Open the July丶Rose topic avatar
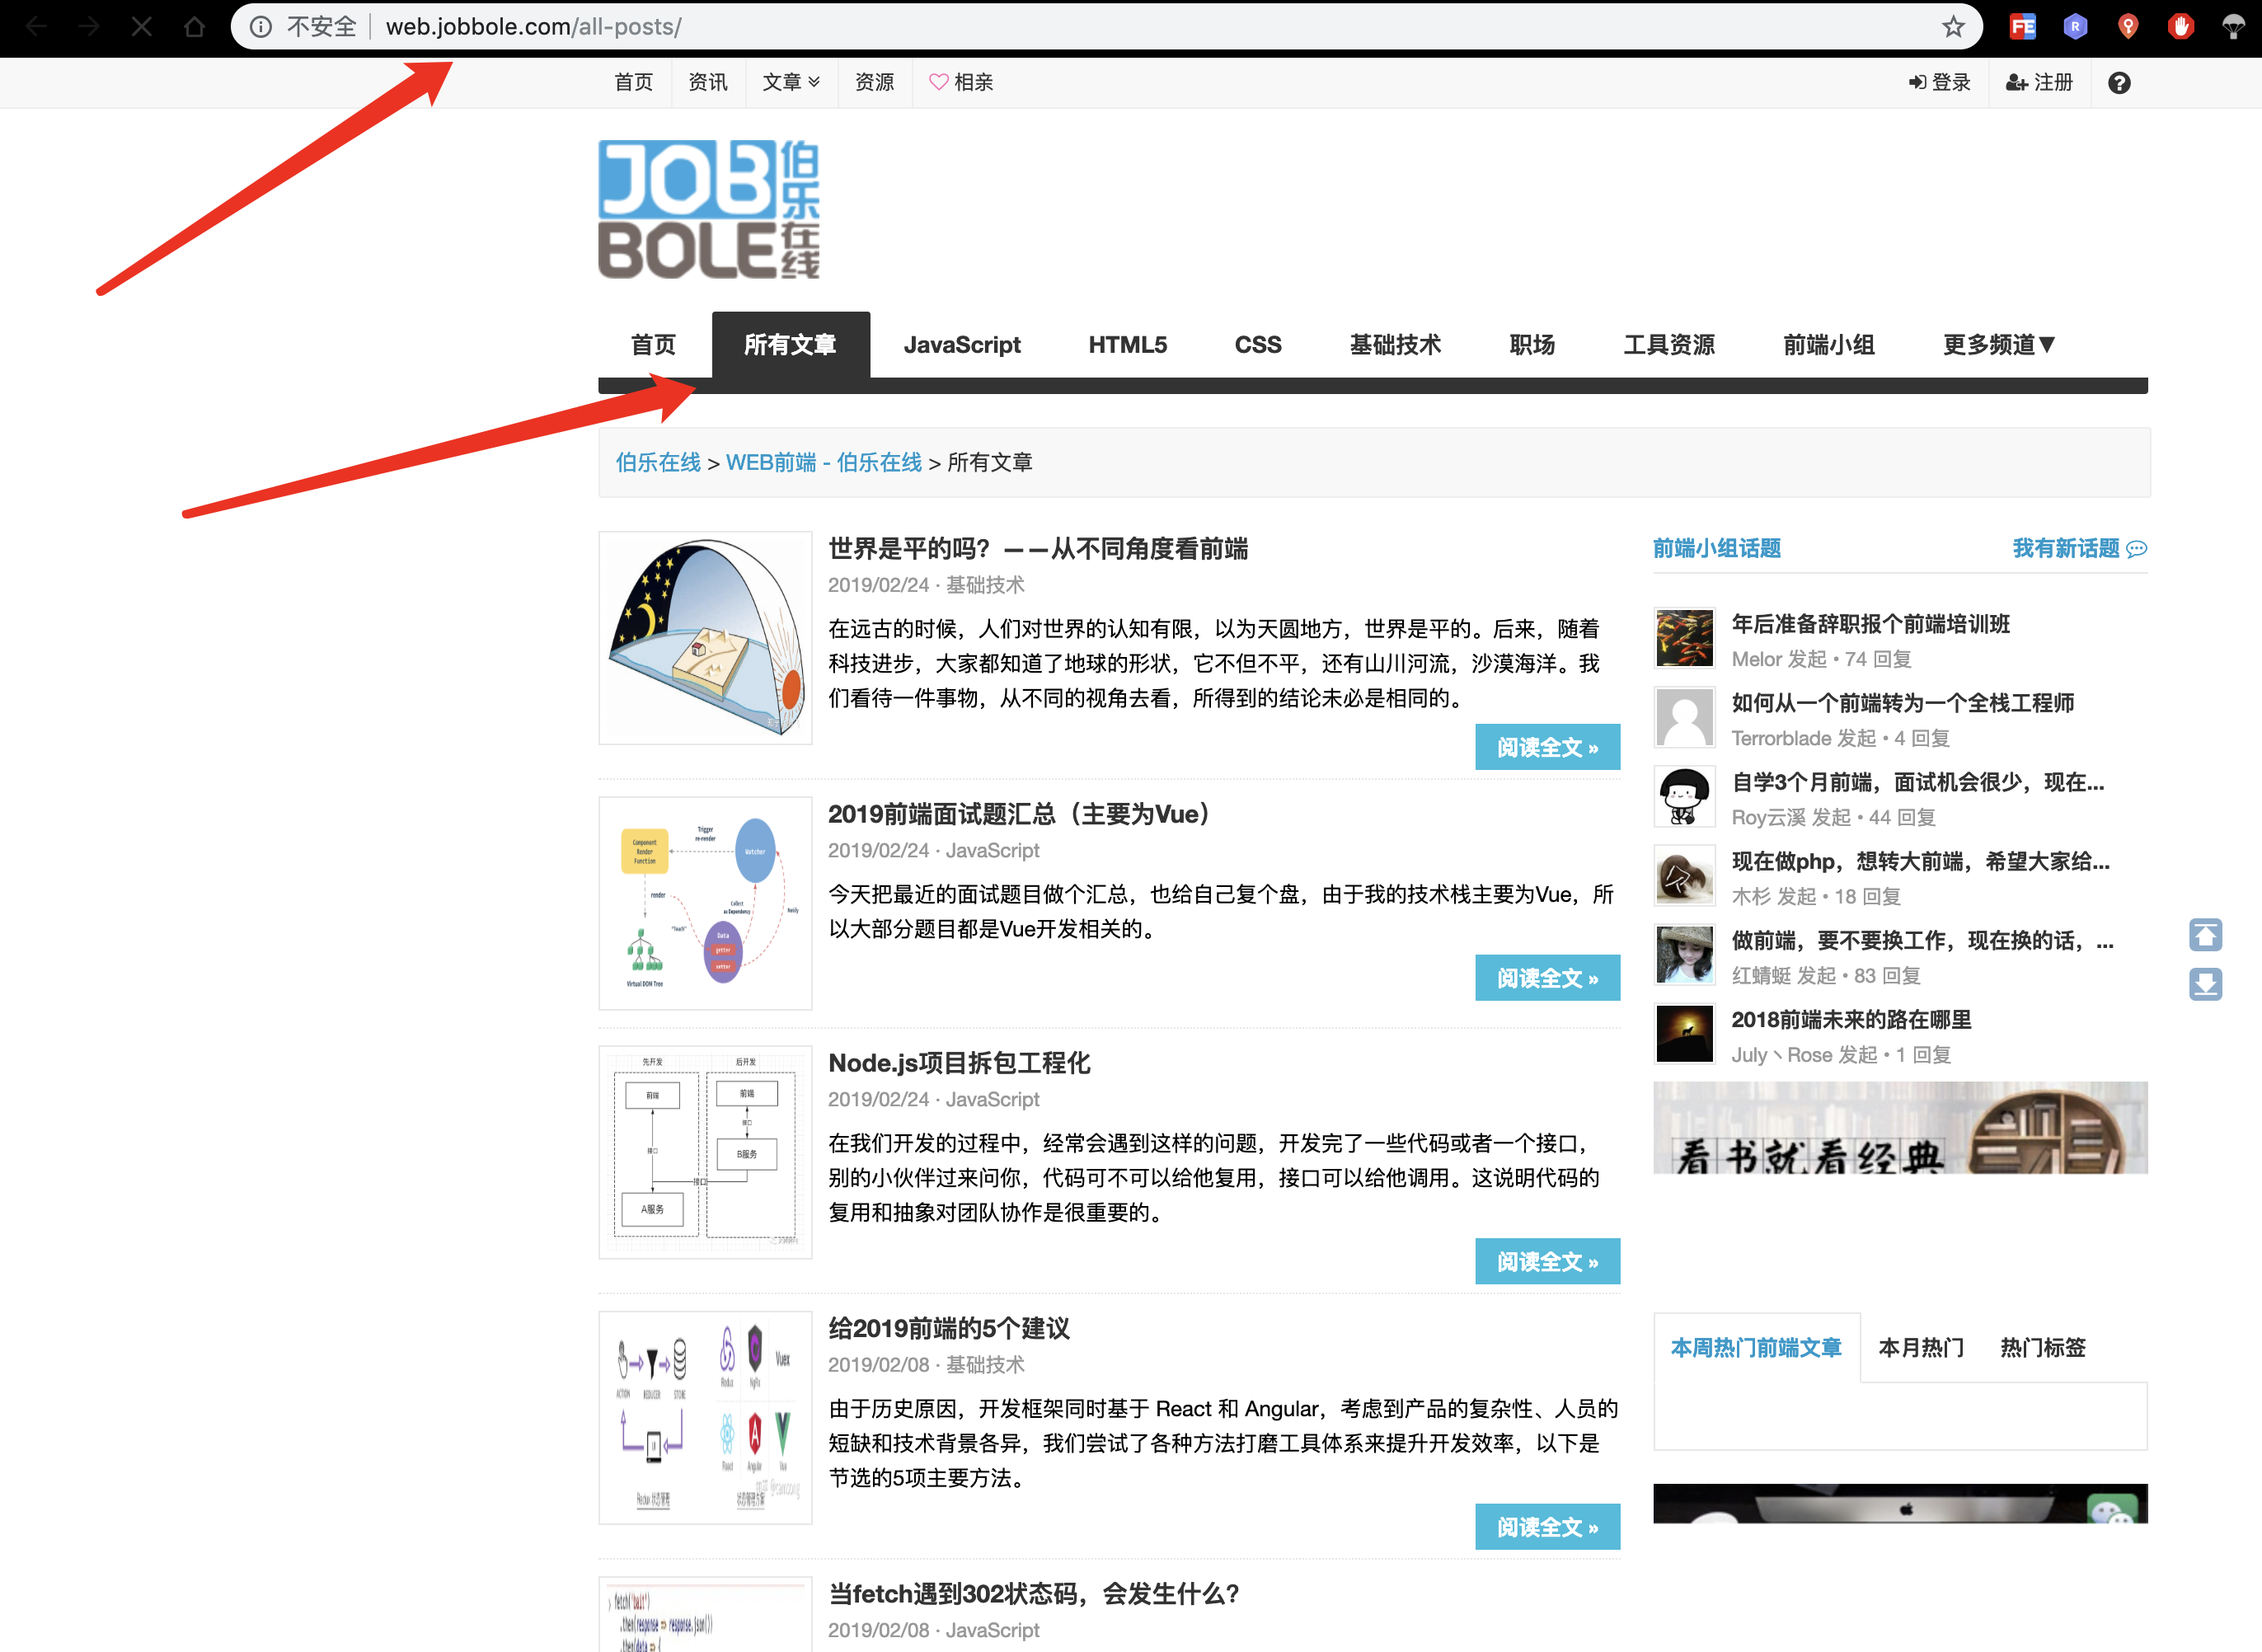2262x1652 pixels. tap(1684, 1033)
